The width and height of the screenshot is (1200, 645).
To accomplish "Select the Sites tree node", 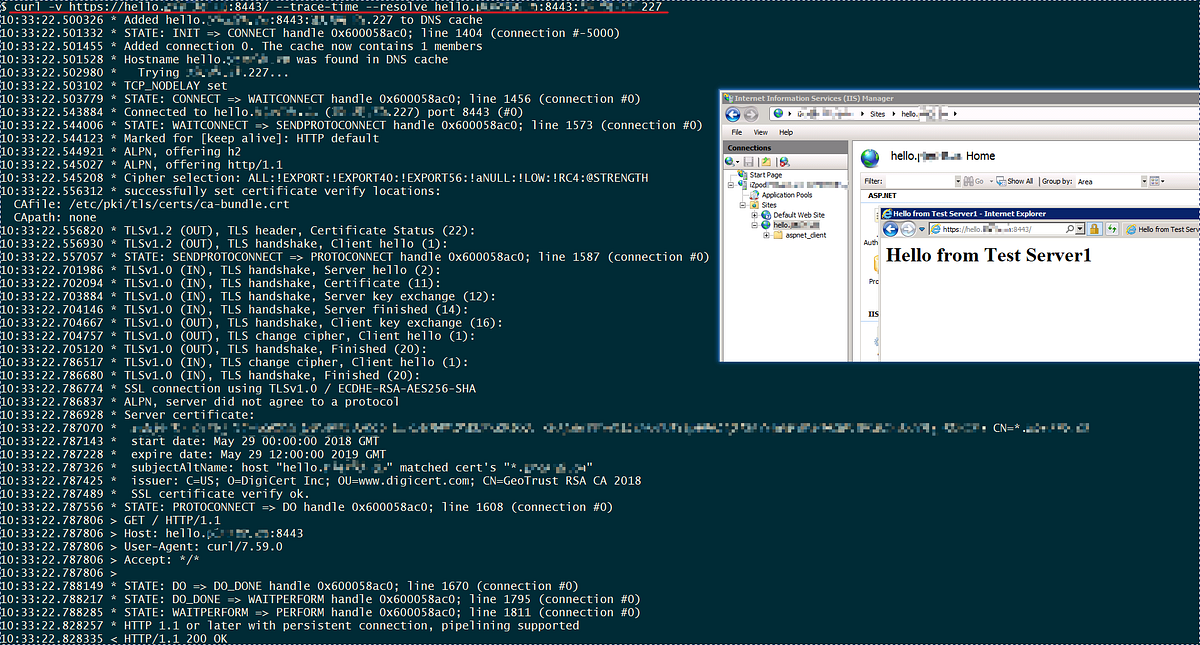I will point(768,205).
